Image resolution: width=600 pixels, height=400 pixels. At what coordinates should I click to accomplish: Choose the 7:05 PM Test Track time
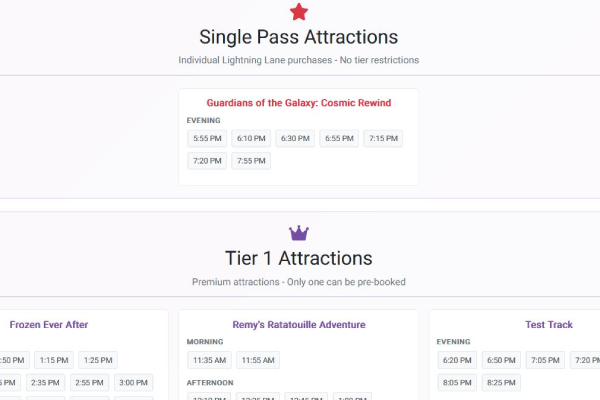(x=544, y=360)
